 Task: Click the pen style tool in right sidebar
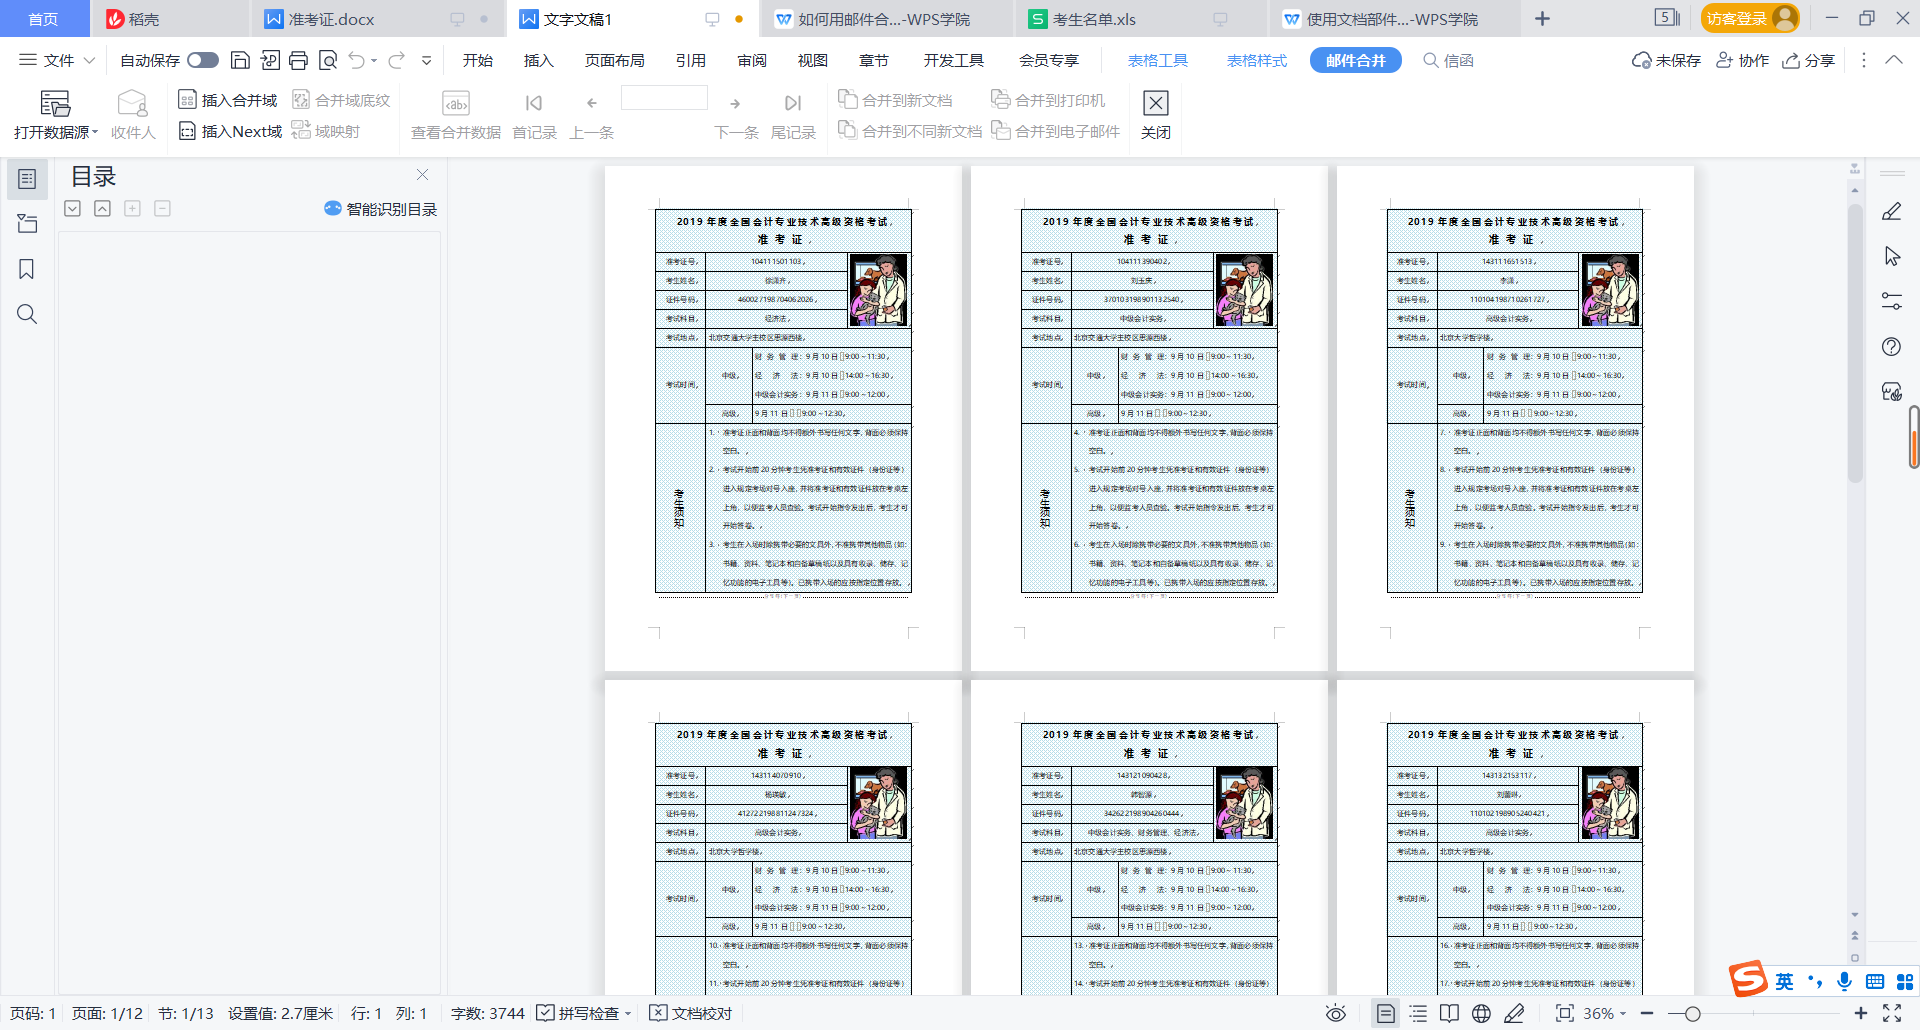coord(1892,212)
